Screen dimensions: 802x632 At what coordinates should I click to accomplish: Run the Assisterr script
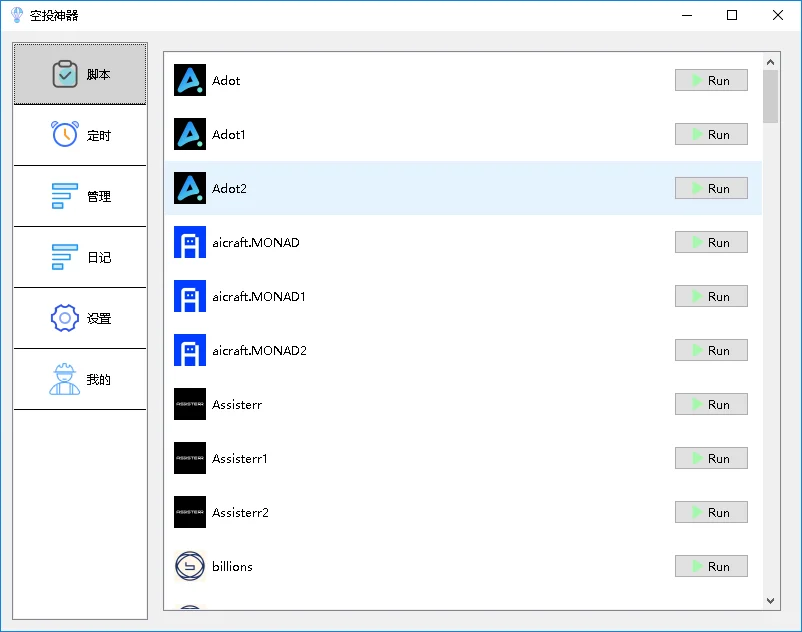[x=711, y=404]
